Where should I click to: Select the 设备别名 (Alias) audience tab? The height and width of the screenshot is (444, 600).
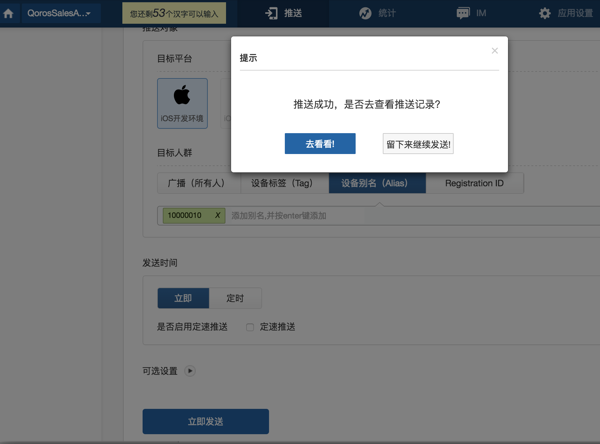(x=377, y=183)
